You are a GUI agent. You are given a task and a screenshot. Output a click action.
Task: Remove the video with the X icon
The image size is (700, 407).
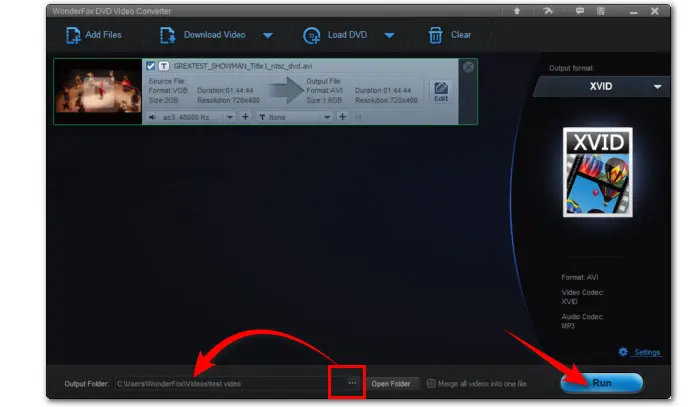click(x=468, y=67)
